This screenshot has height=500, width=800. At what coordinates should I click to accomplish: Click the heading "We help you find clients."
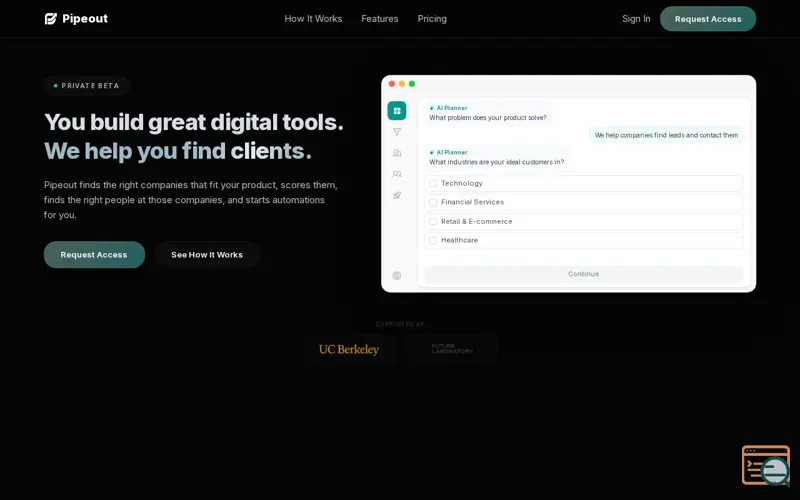(x=178, y=151)
